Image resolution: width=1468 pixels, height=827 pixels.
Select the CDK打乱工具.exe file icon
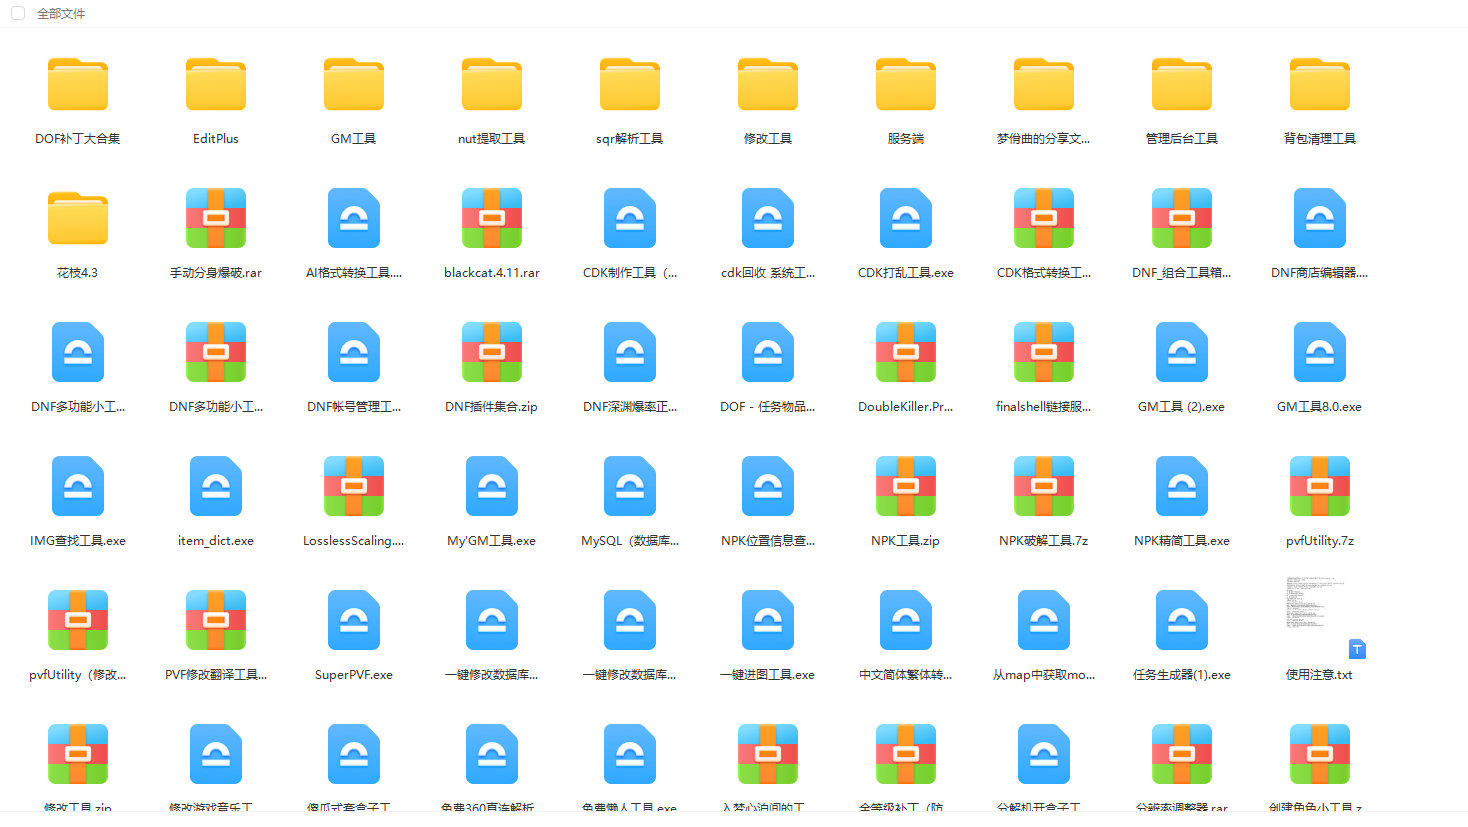(906, 219)
